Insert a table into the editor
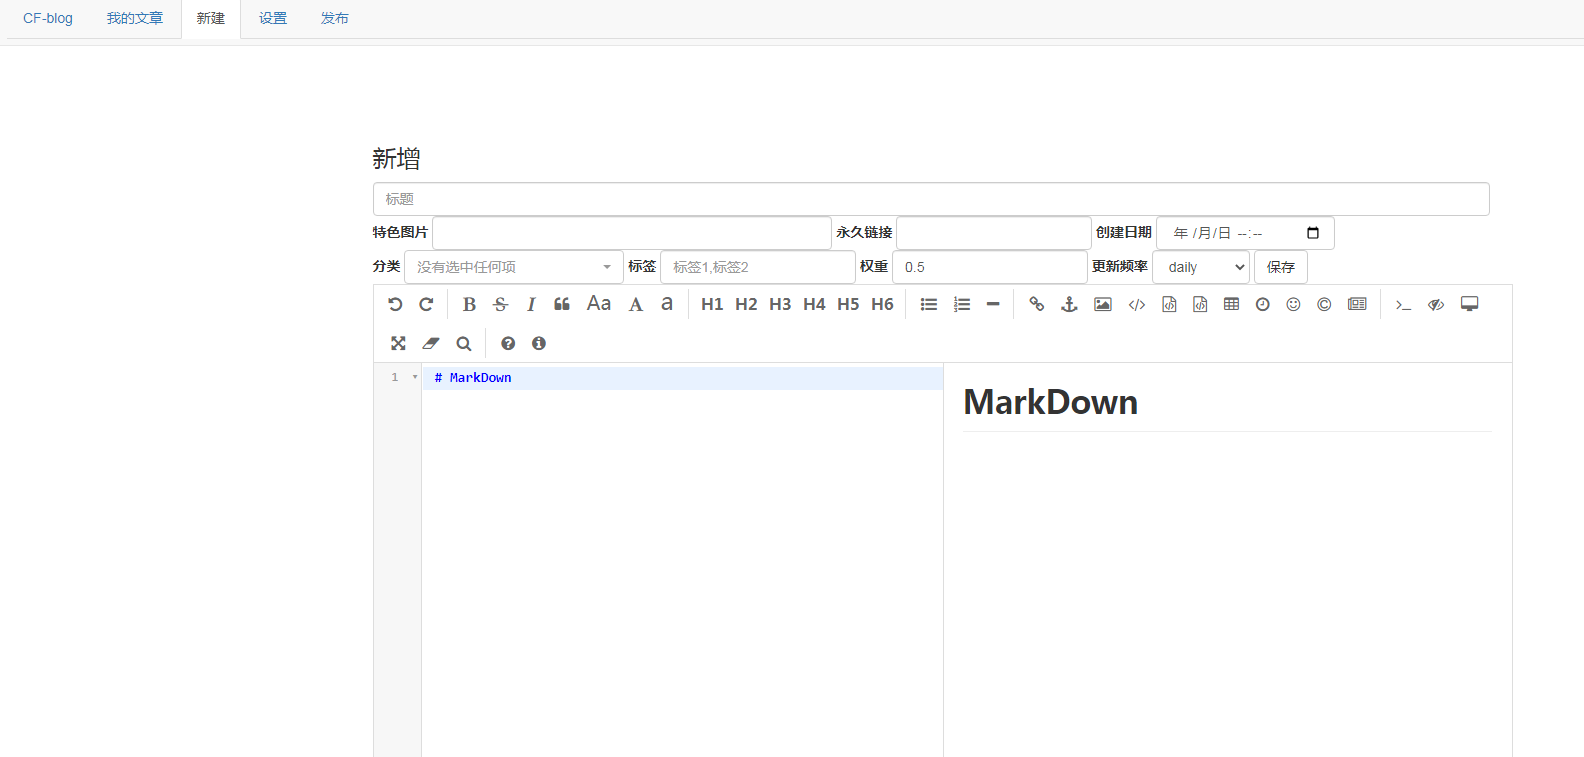 click(x=1231, y=304)
